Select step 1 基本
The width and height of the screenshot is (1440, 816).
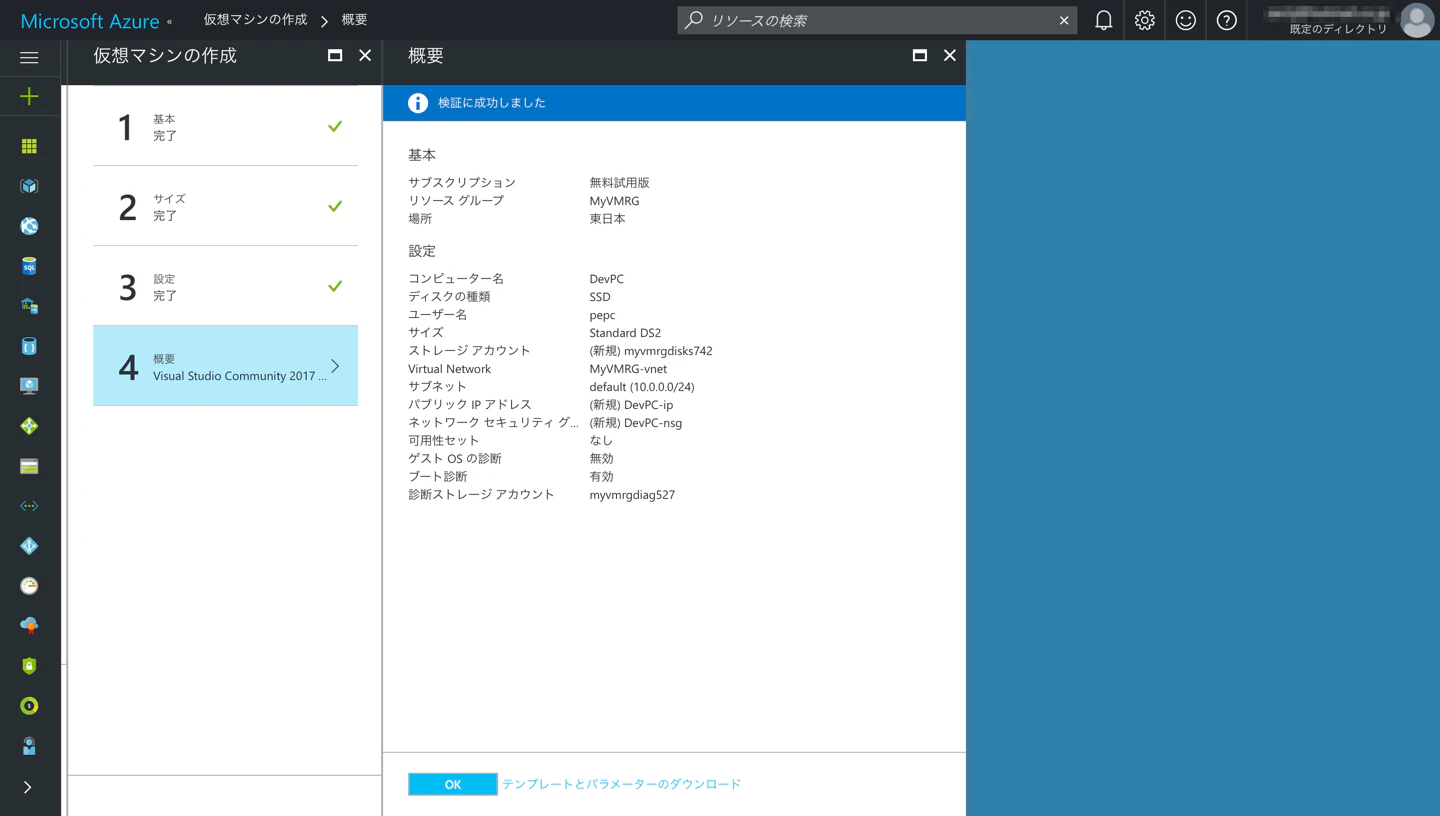pyautogui.click(x=225, y=126)
